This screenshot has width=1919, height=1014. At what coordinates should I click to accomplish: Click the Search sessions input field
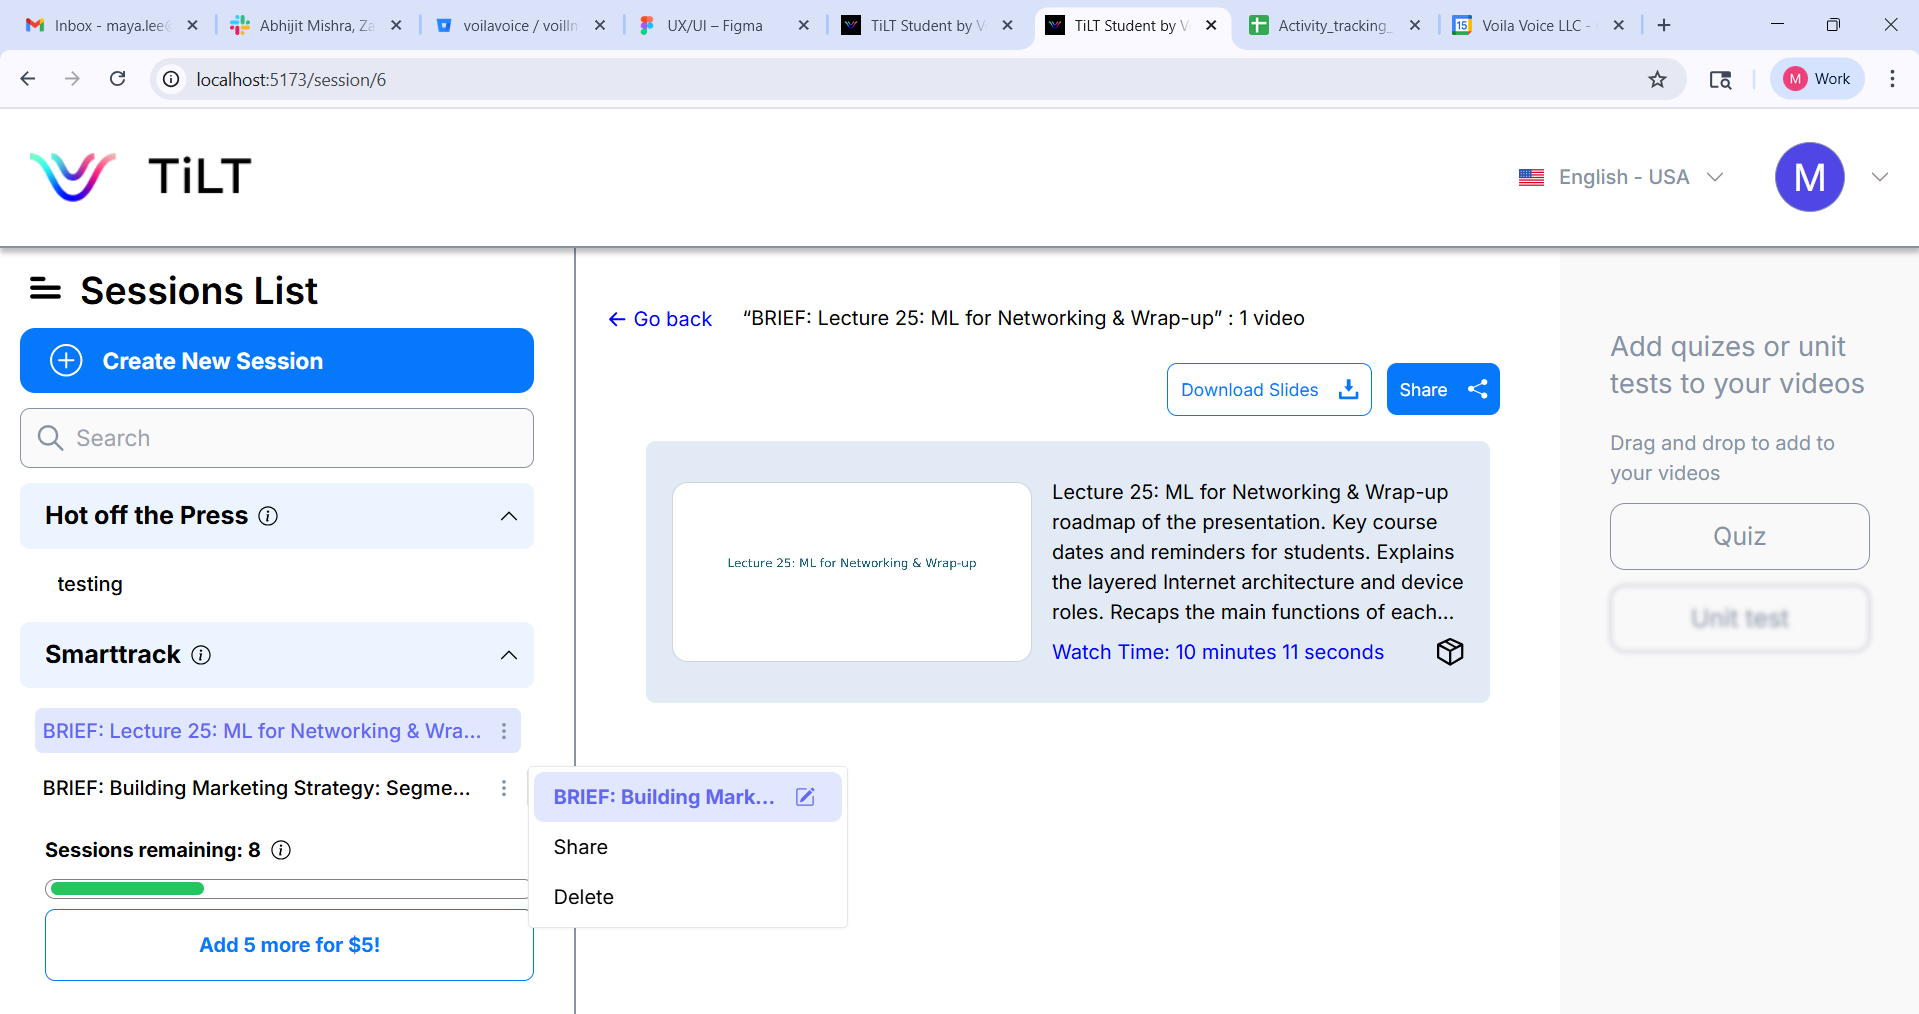tap(277, 438)
